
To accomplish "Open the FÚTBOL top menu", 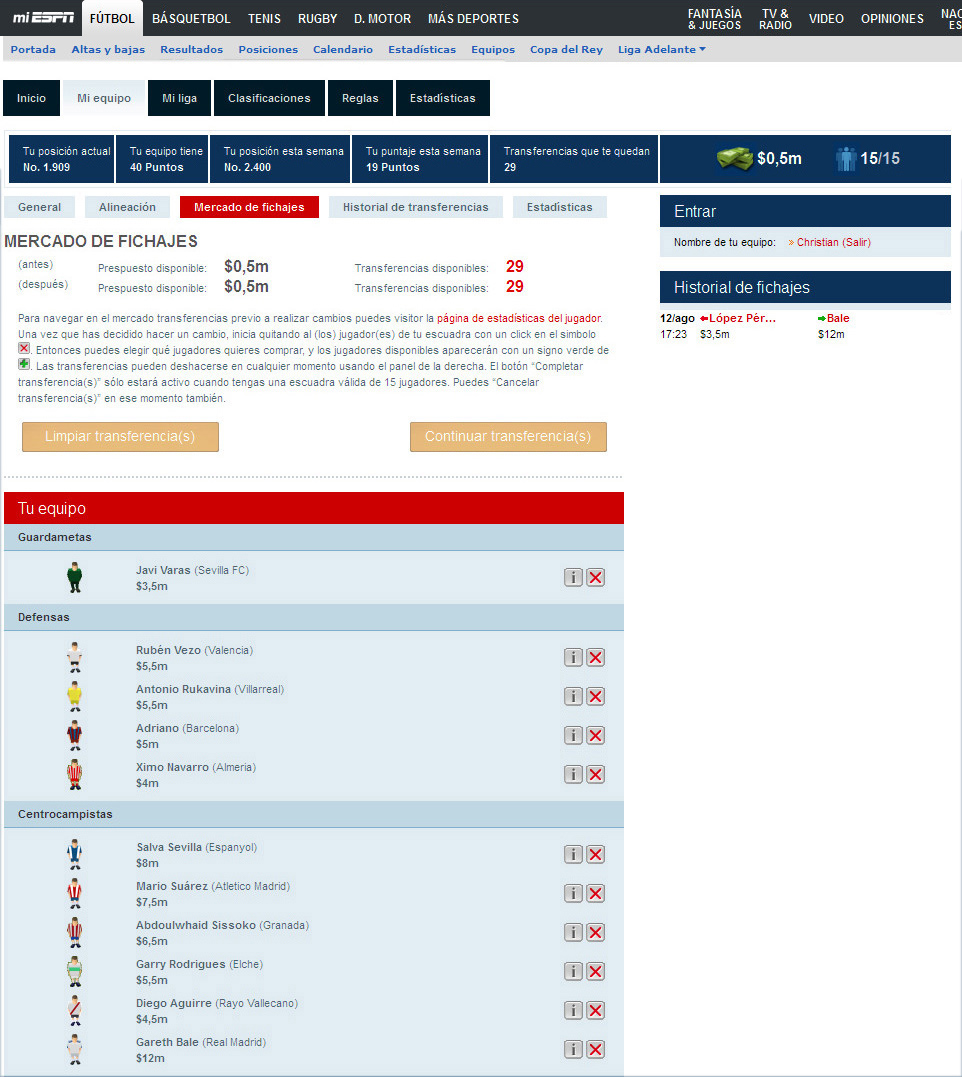I will point(112,19).
